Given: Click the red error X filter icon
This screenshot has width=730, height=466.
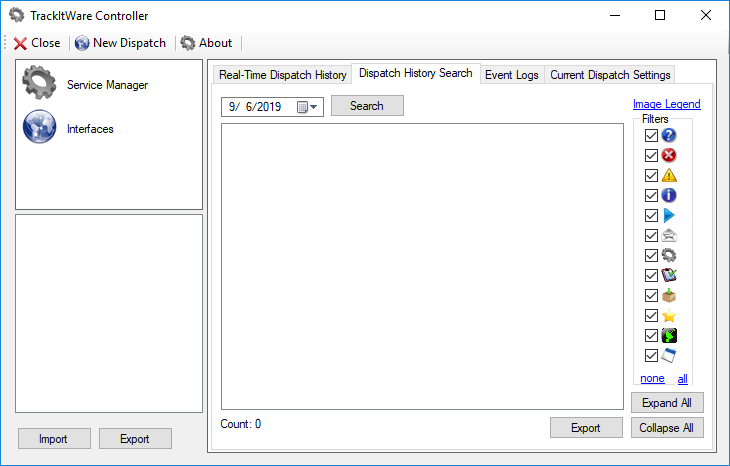Looking at the screenshot, I should [669, 155].
